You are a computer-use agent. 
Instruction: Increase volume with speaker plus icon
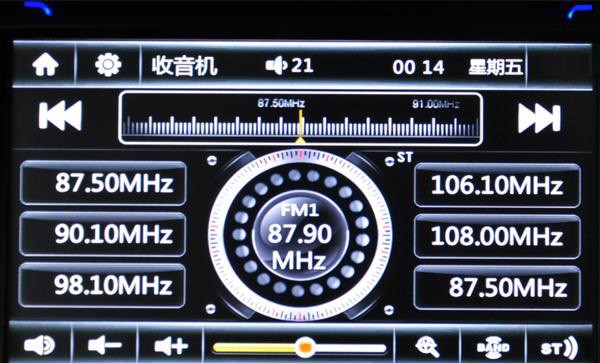click(171, 346)
